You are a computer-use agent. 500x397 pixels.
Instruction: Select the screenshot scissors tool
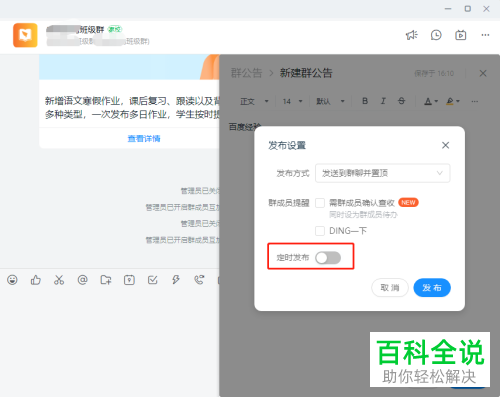[x=59, y=280]
